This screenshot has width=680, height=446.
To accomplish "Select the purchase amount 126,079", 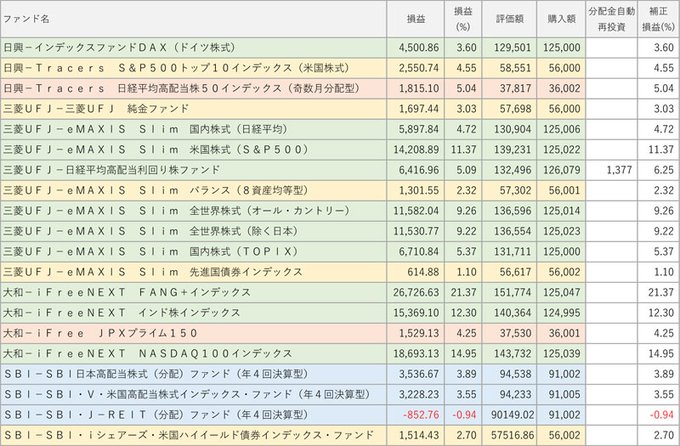I will [562, 170].
